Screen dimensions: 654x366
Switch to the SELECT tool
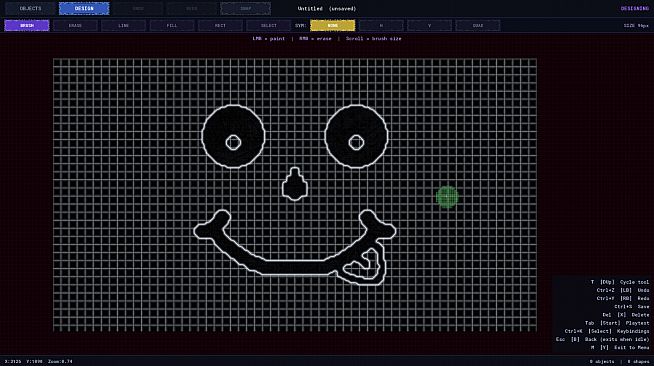pos(269,25)
